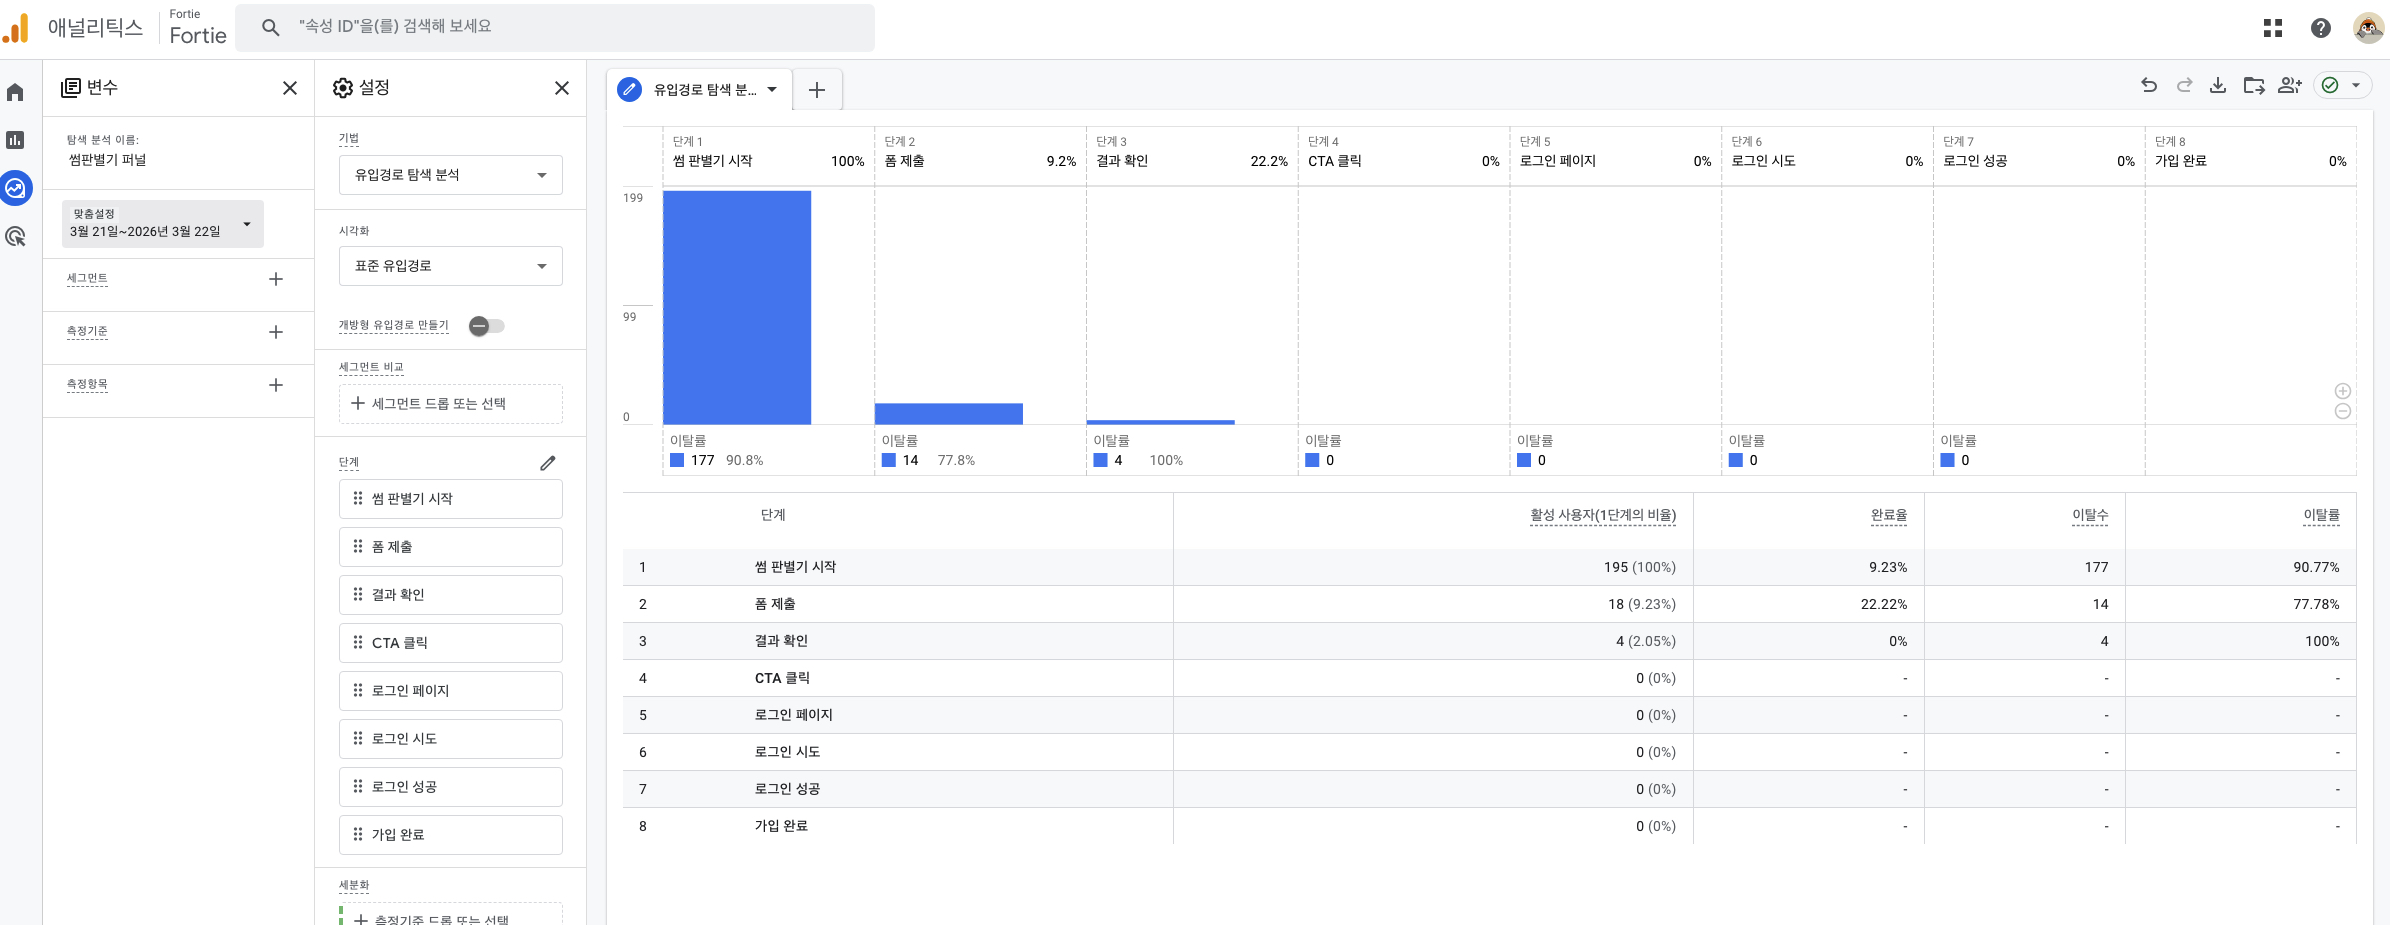This screenshot has width=2390, height=925.
Task: Open the date range dropdown
Action: click(163, 223)
